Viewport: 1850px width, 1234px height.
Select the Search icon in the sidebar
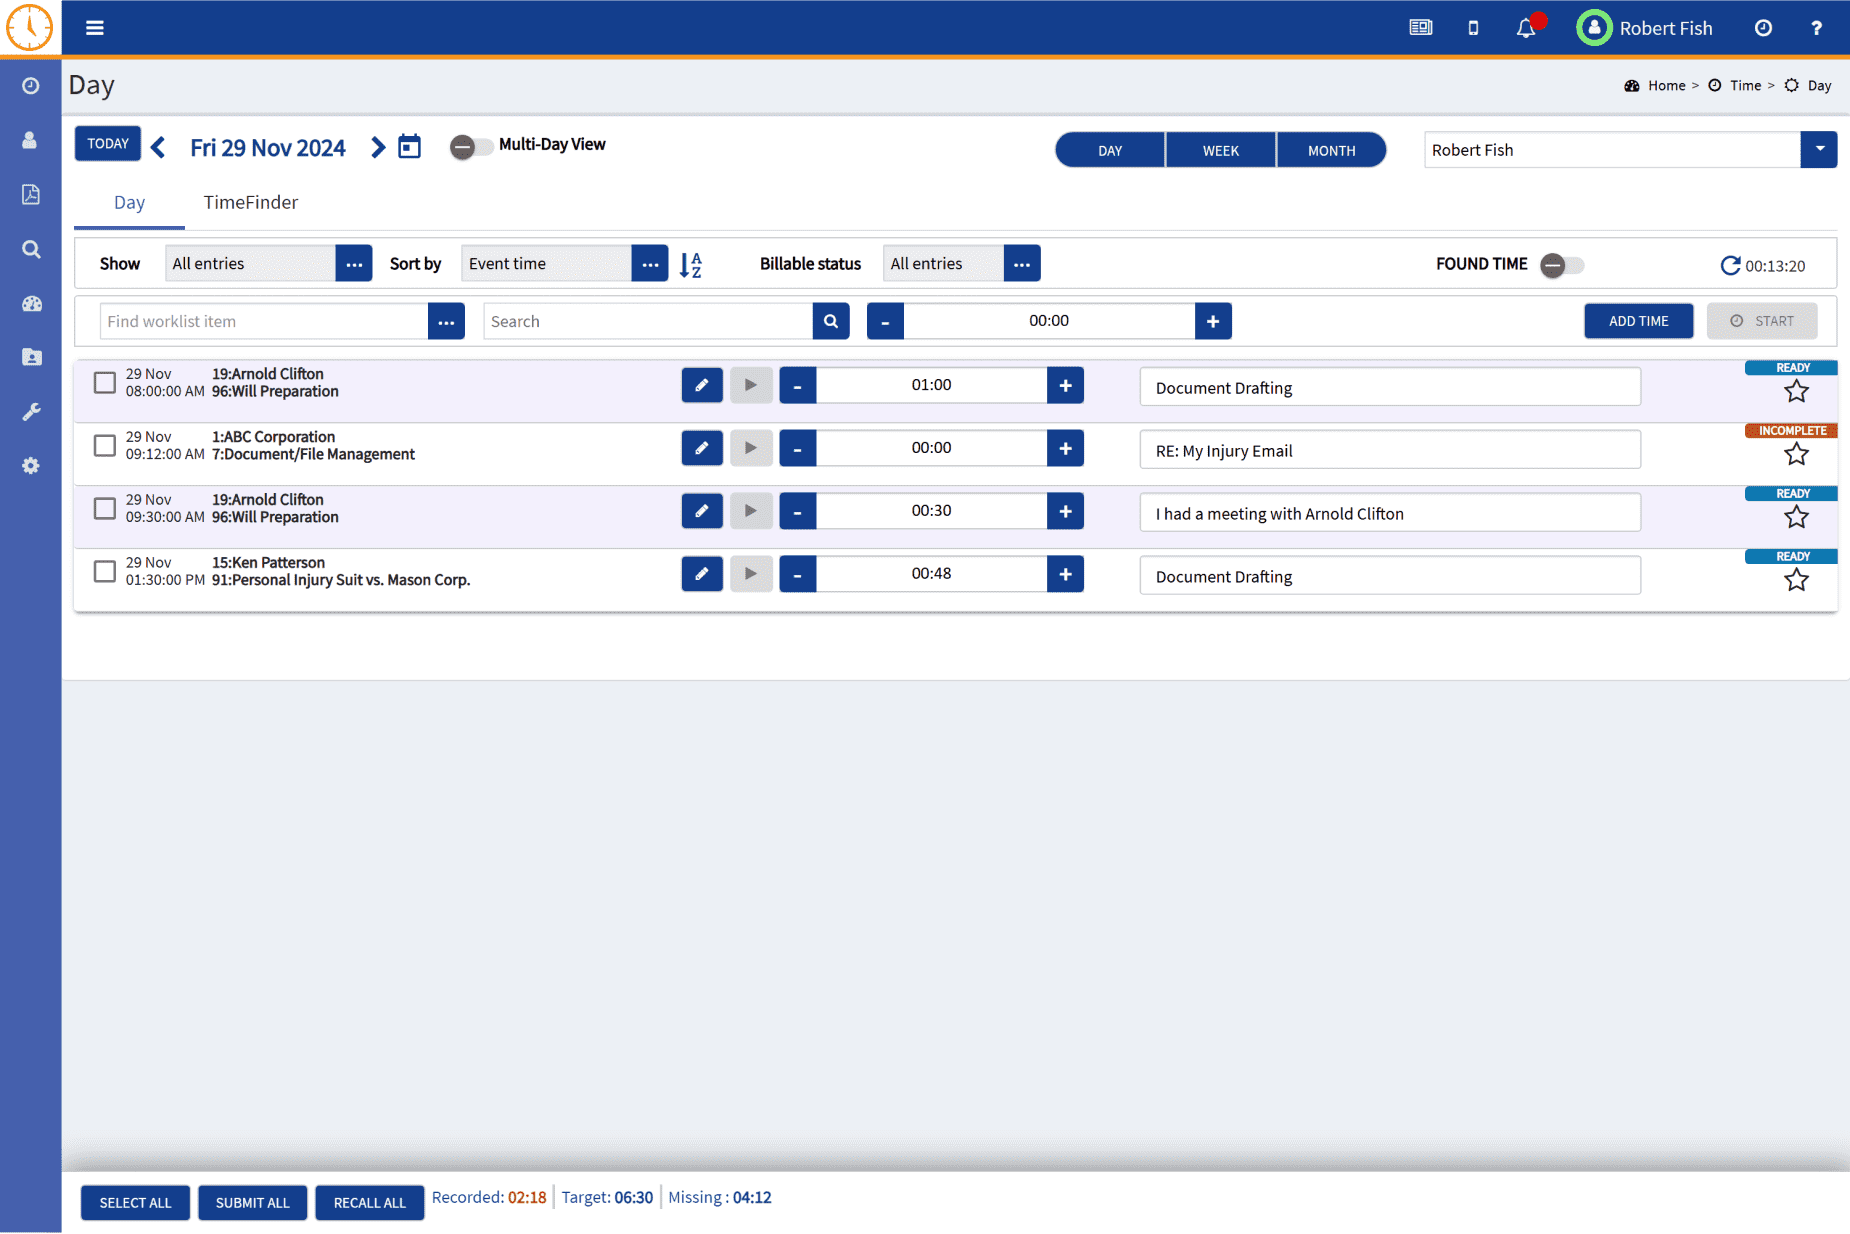(31, 249)
